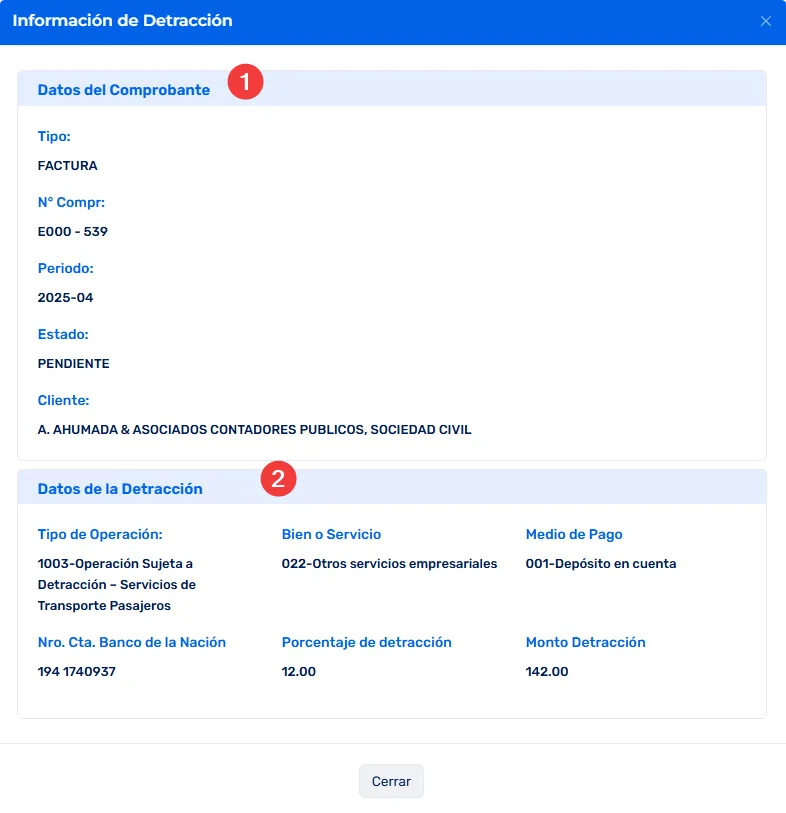Select the Datos de la Detracción header

(x=120, y=489)
